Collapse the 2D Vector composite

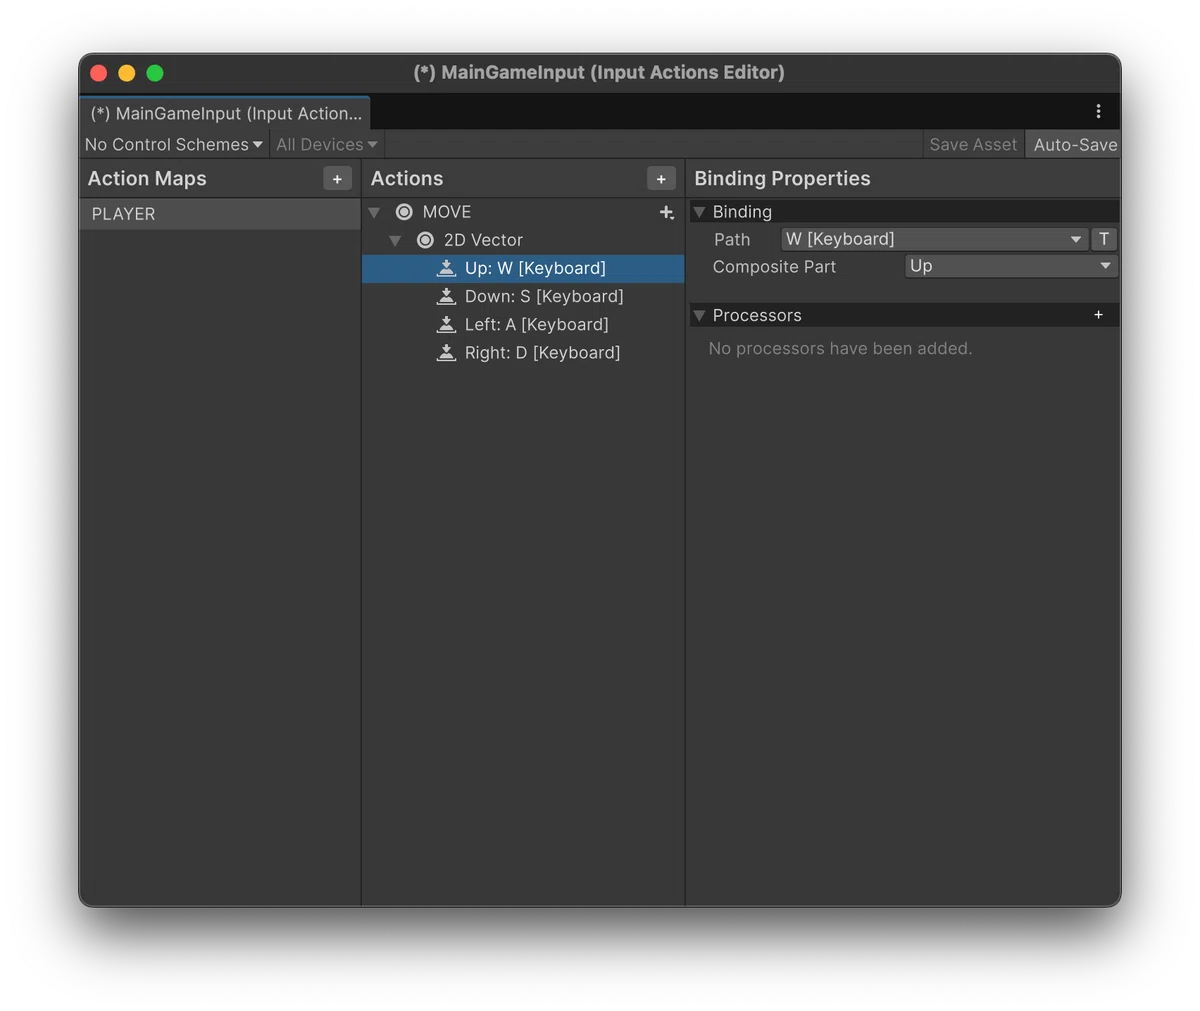point(396,240)
